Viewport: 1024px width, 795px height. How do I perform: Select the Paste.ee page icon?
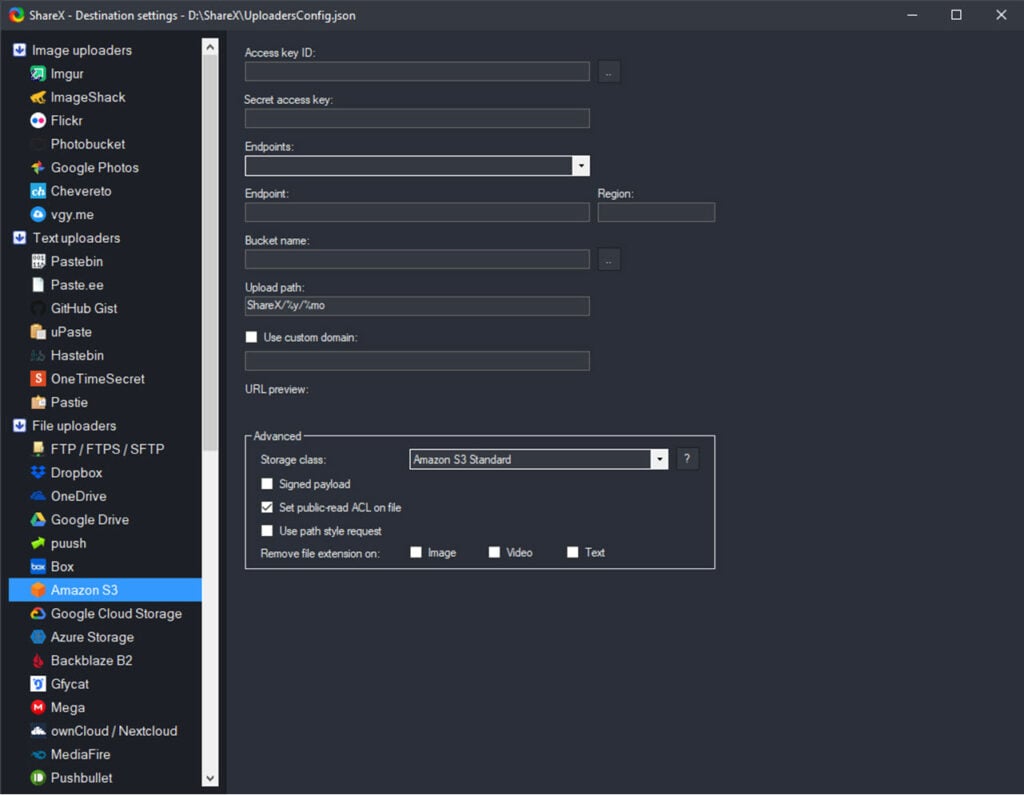click(38, 285)
